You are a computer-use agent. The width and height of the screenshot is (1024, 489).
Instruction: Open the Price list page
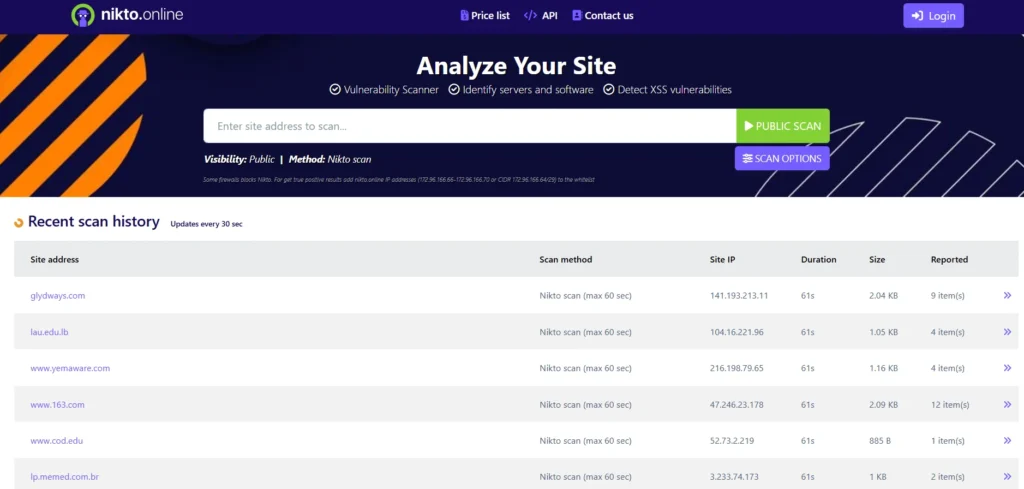485,16
